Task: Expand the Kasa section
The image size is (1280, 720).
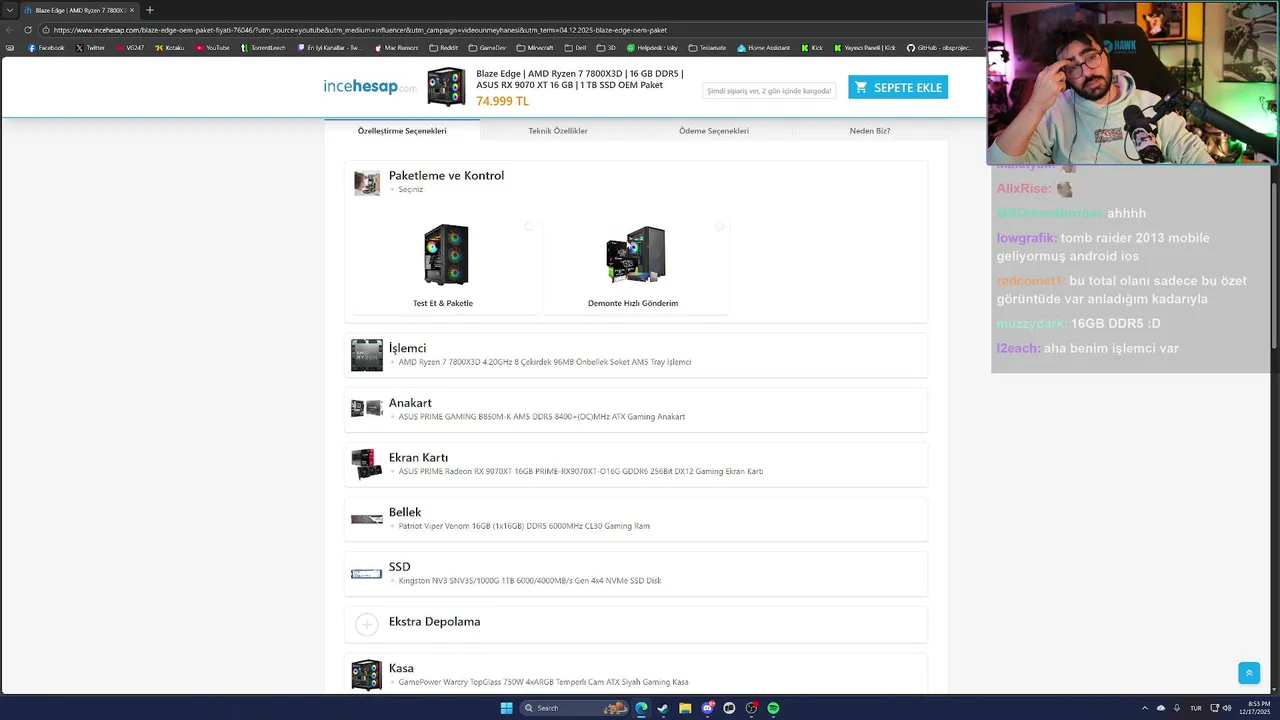Action: (x=636, y=674)
